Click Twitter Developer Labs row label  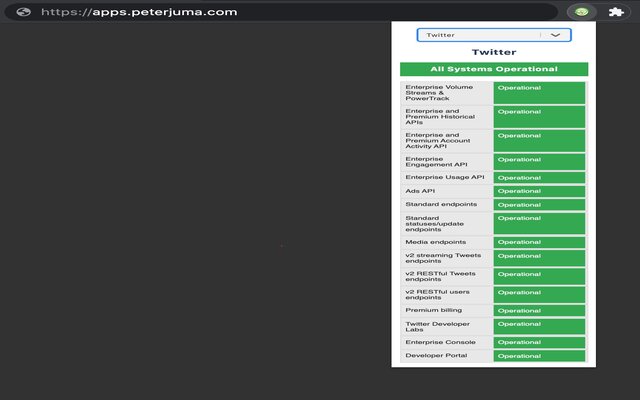pos(446,327)
